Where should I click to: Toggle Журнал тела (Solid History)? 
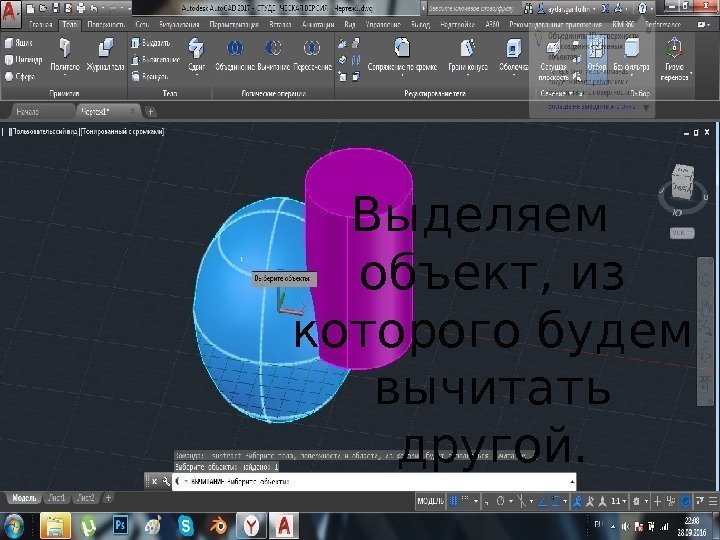pyautogui.click(x=106, y=55)
